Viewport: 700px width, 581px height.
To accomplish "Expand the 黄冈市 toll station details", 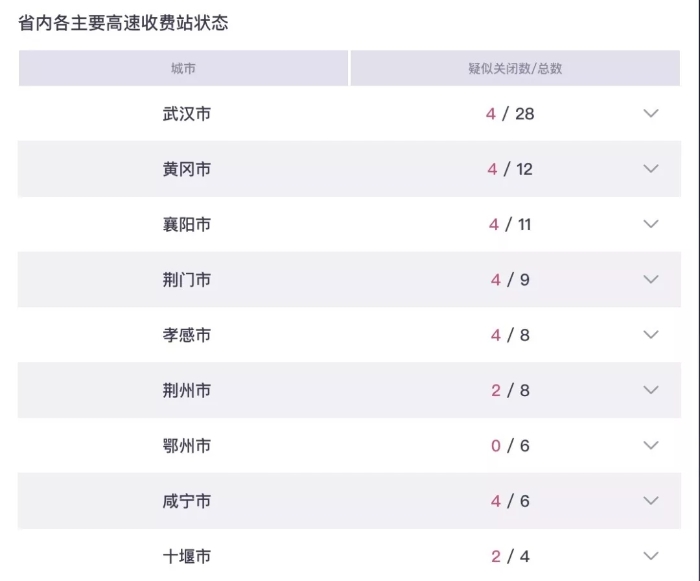I will (x=651, y=169).
